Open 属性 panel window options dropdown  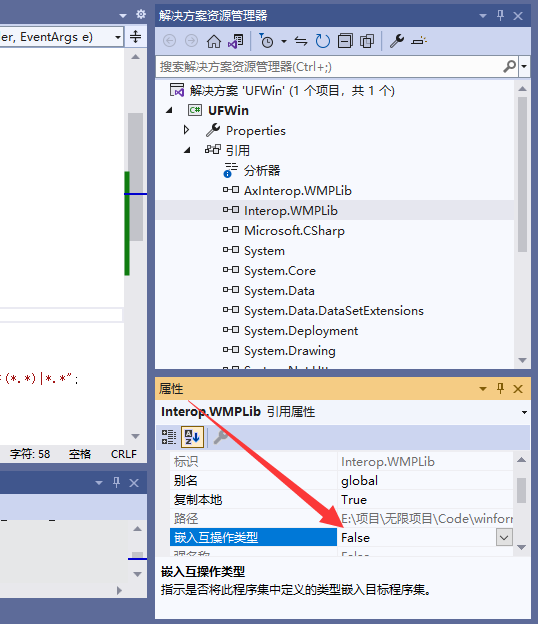point(483,389)
